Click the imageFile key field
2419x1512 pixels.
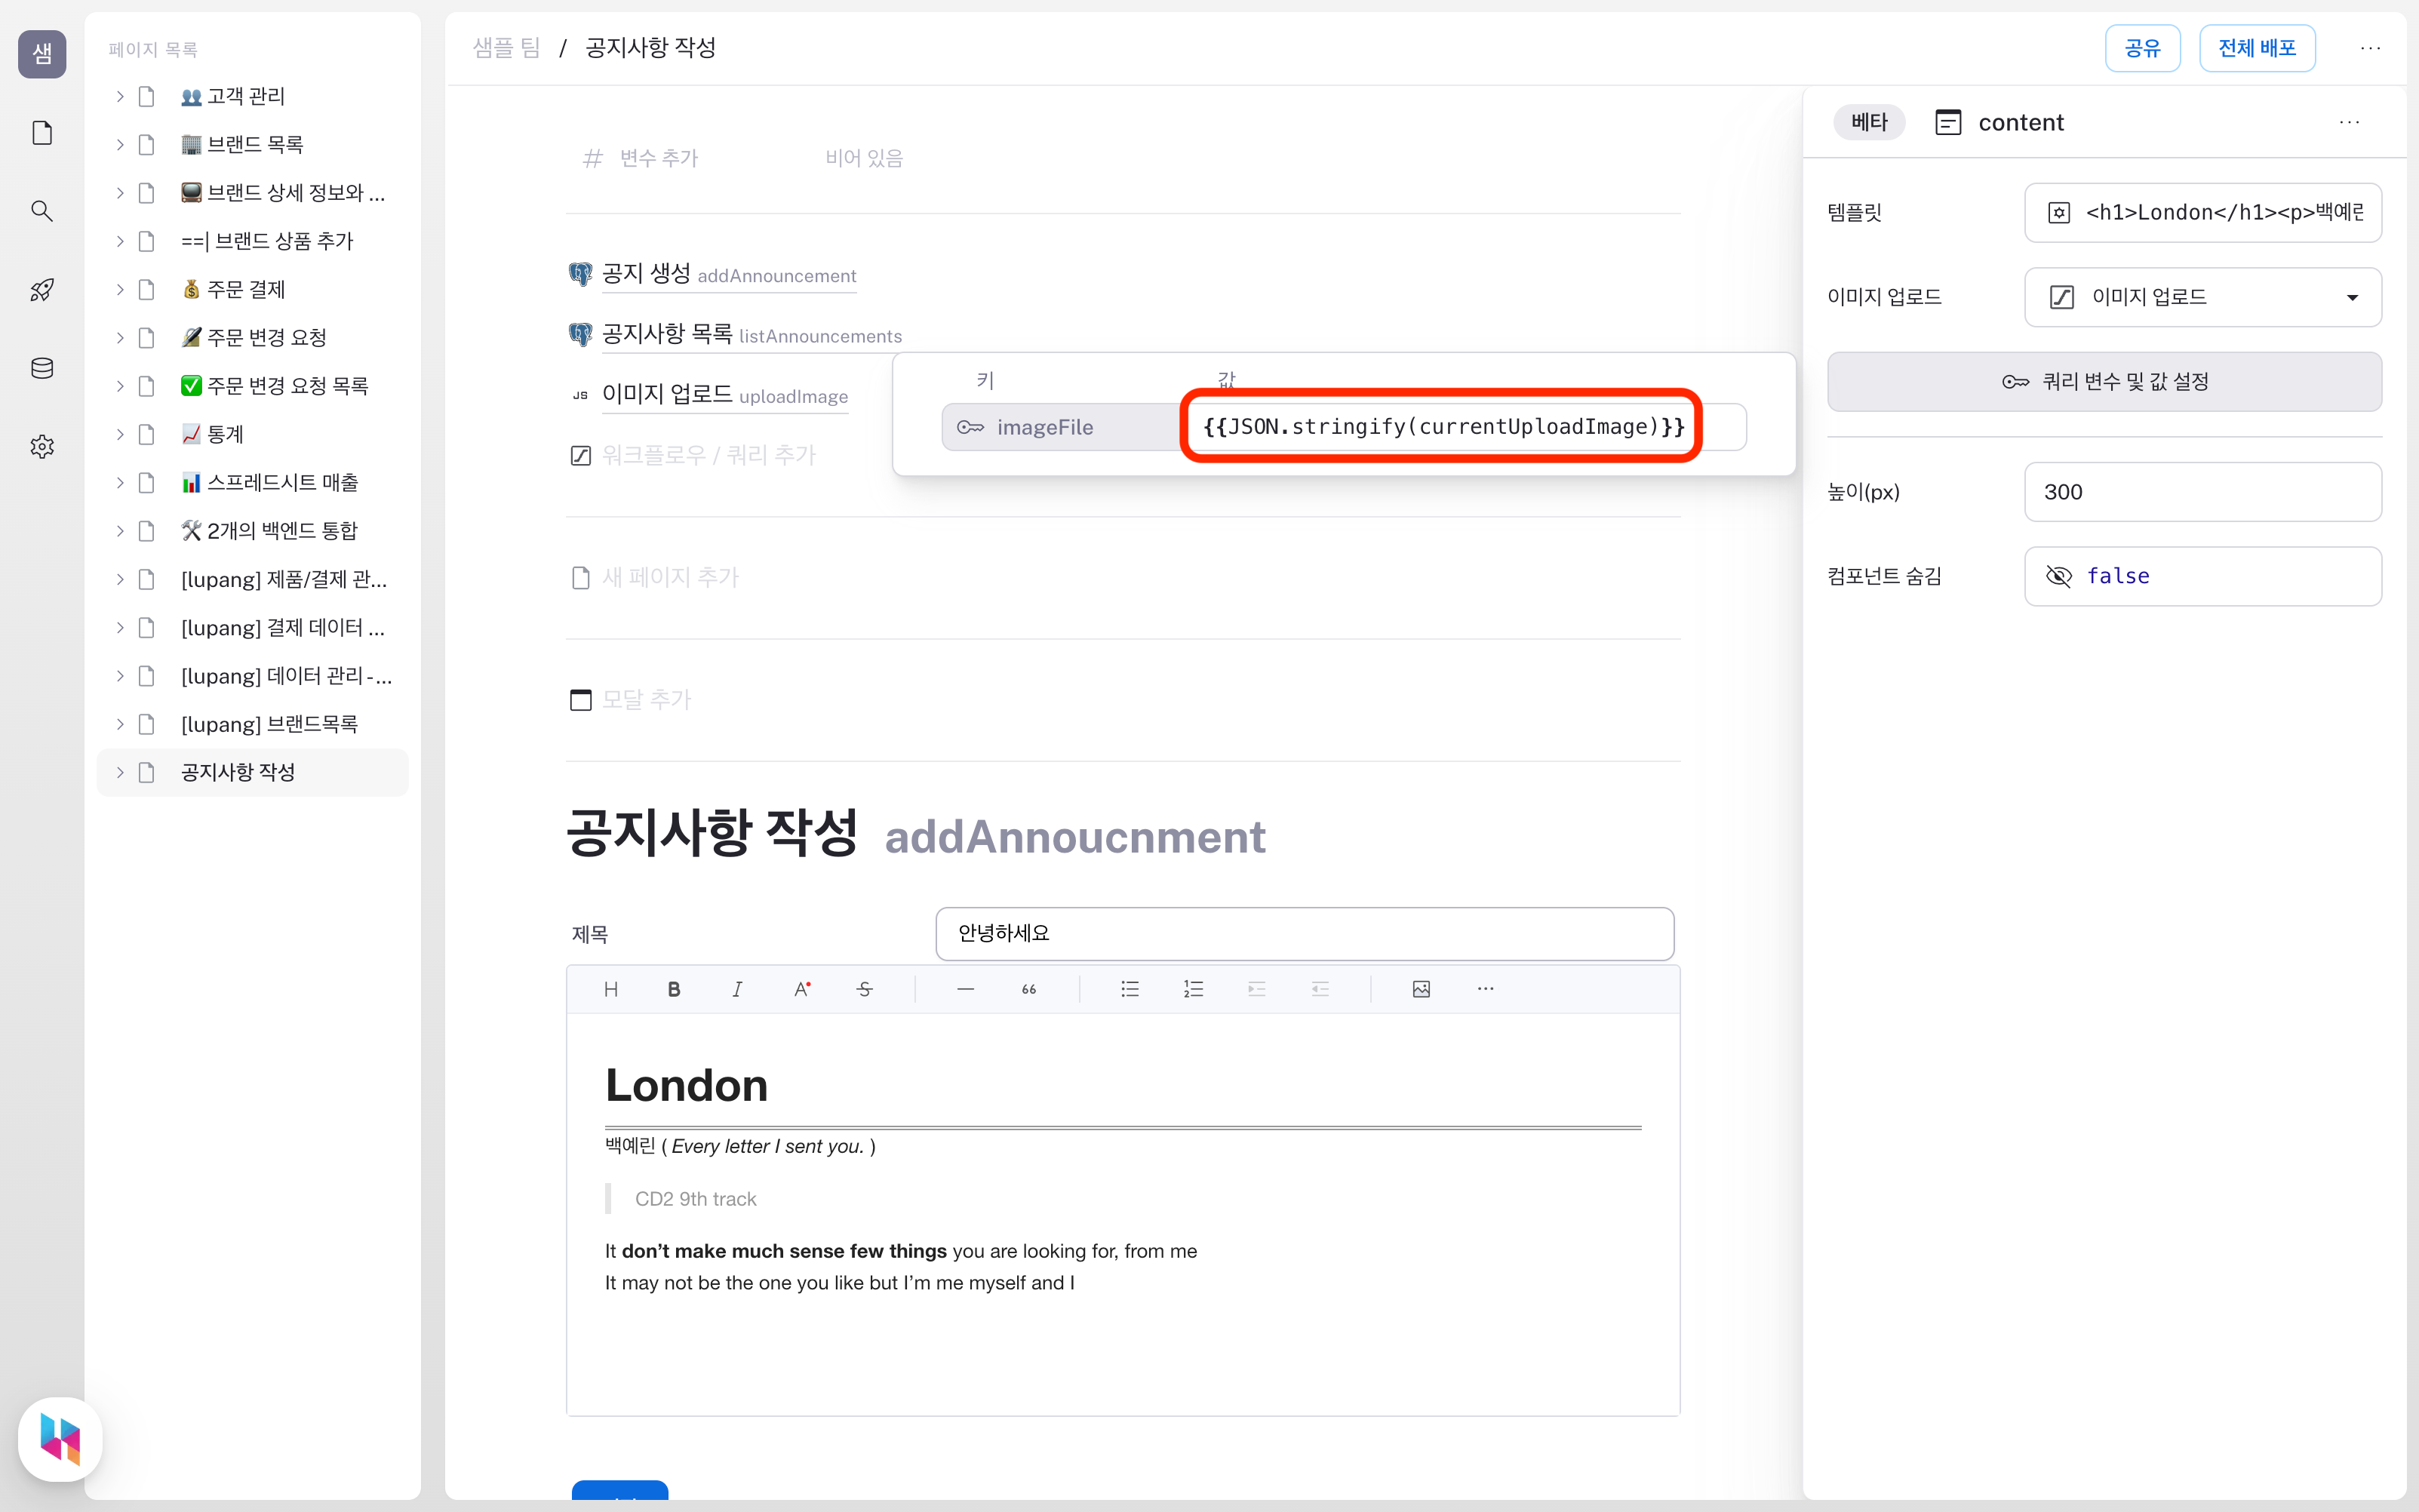[x=1062, y=427]
